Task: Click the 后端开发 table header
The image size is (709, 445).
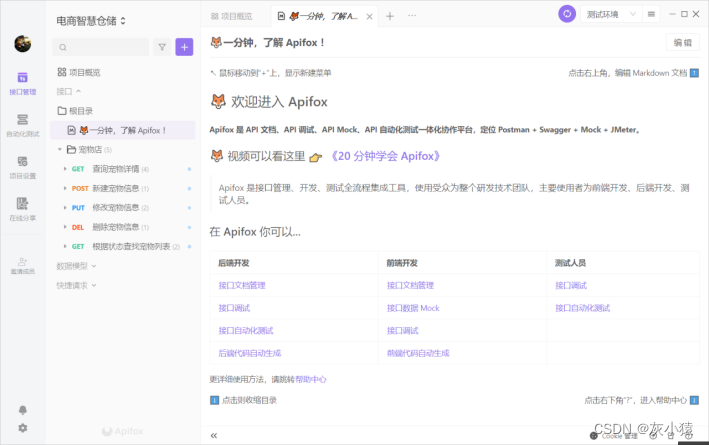Action: tap(234, 263)
